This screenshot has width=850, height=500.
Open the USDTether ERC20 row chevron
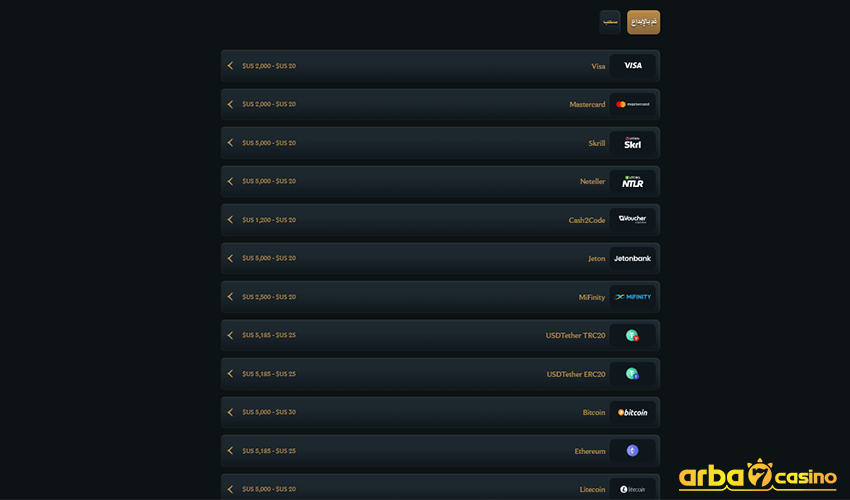(230, 374)
